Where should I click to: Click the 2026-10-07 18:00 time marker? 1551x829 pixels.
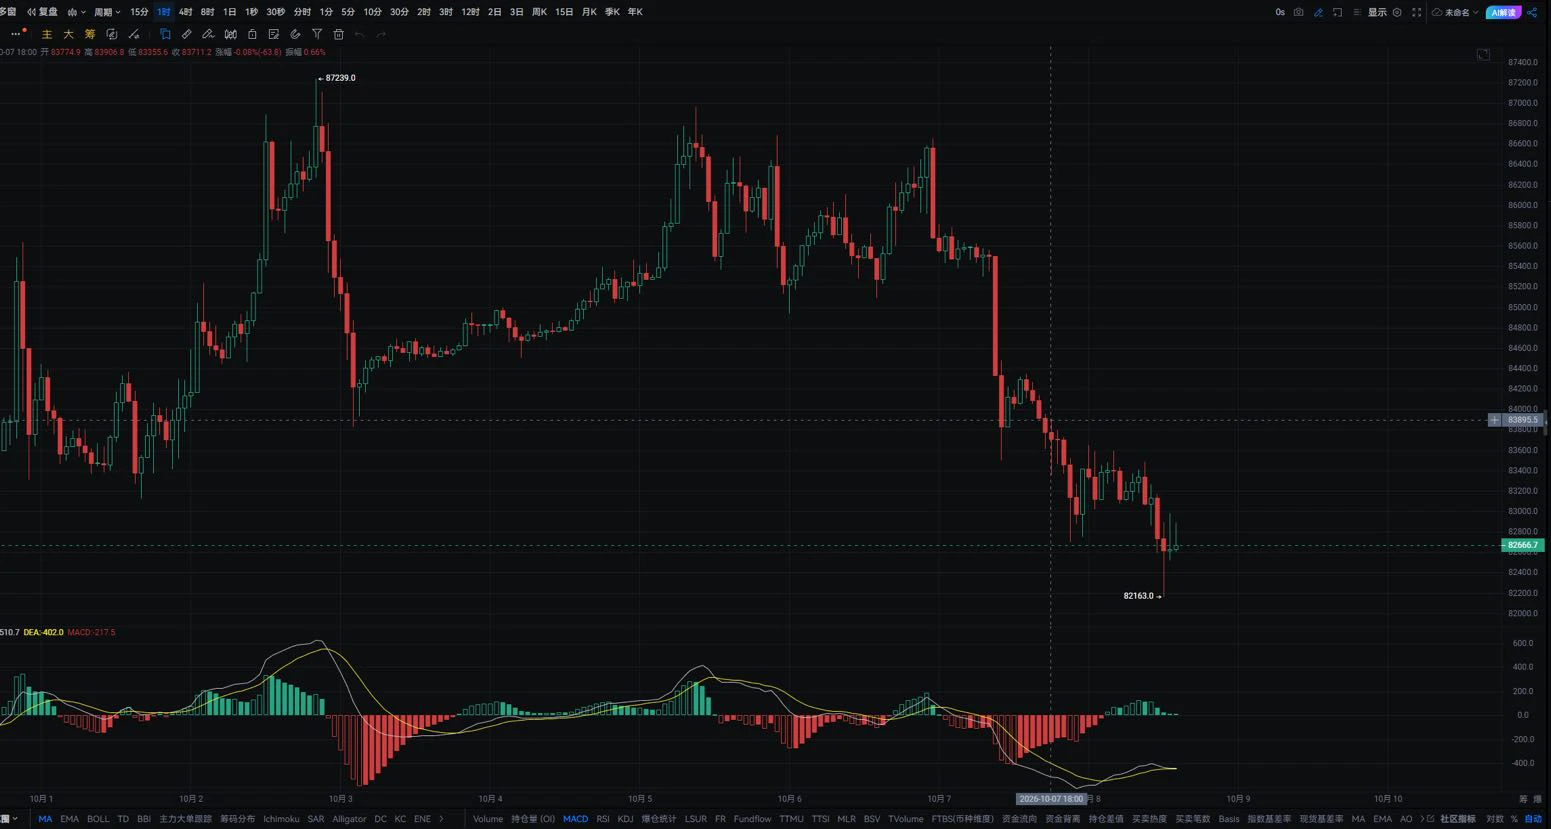1051,799
